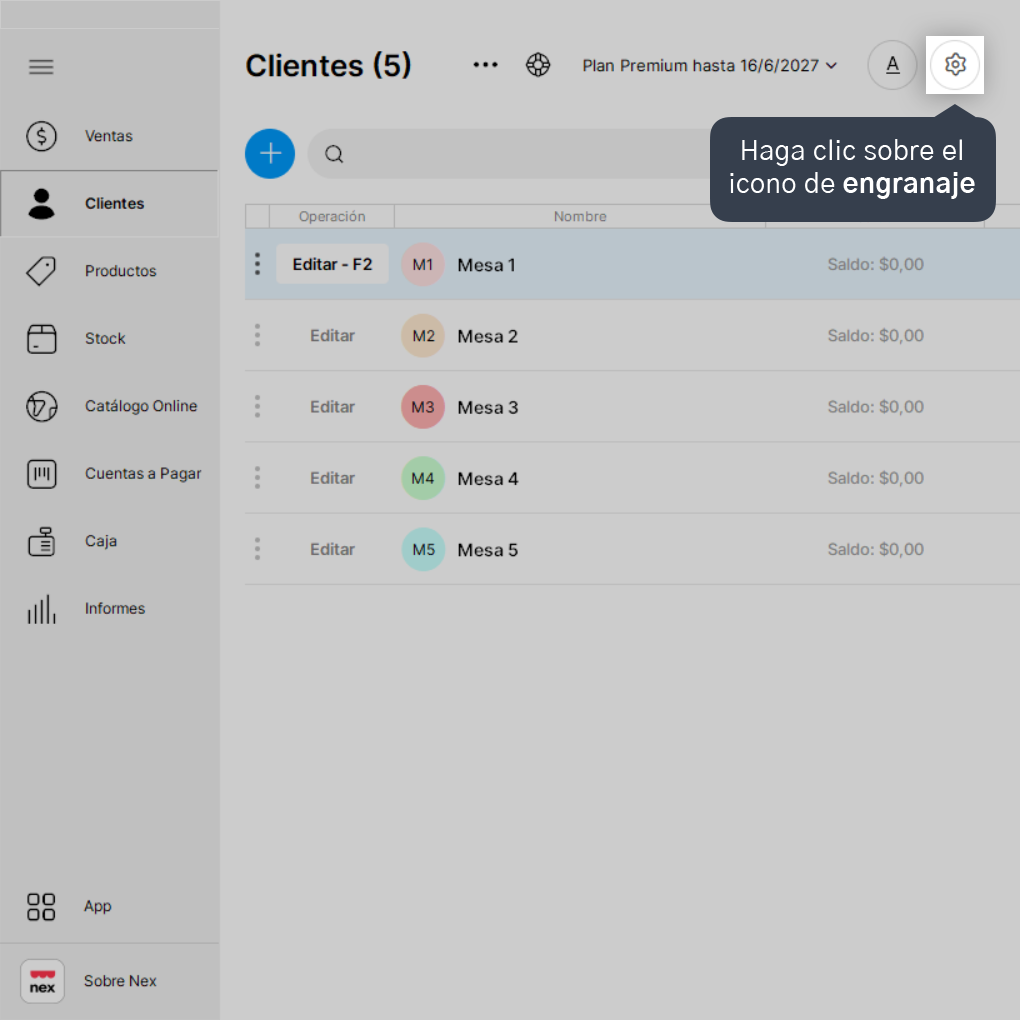Click Editar for Mesa 4
Image resolution: width=1020 pixels, height=1020 pixels.
click(332, 478)
